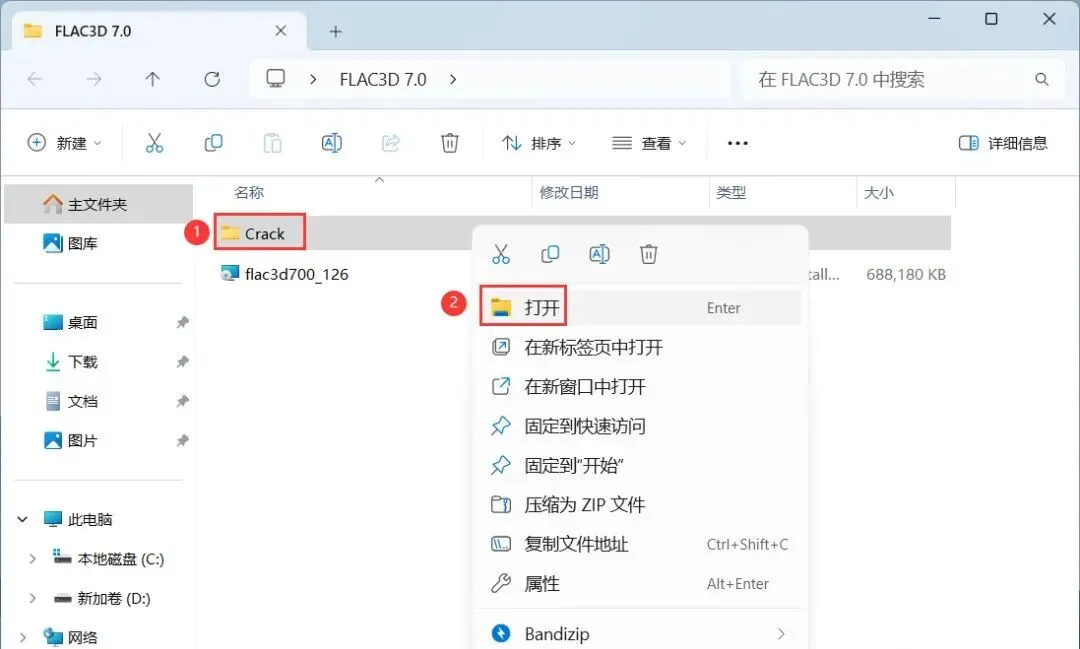This screenshot has height=649, width=1080.
Task: Expand the 本地磁盘 (C:) node
Action: (x=32, y=559)
